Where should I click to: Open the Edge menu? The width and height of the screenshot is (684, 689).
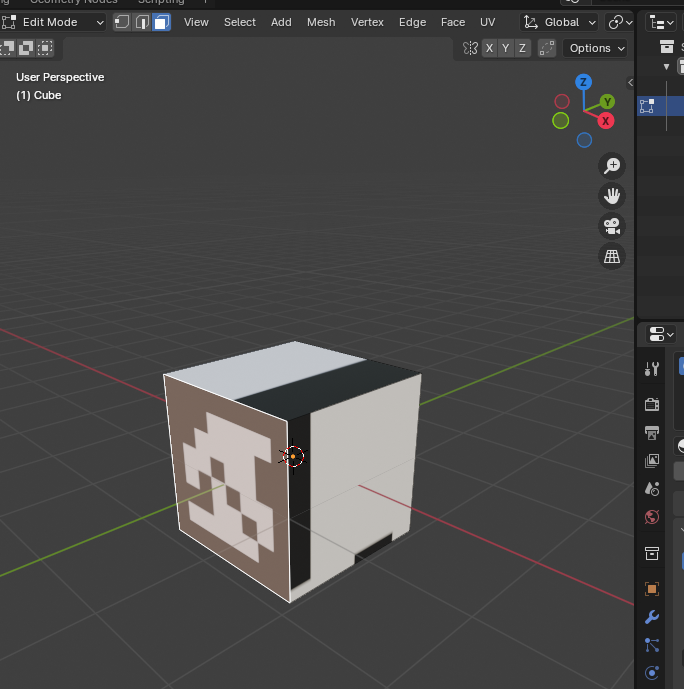[x=413, y=22]
